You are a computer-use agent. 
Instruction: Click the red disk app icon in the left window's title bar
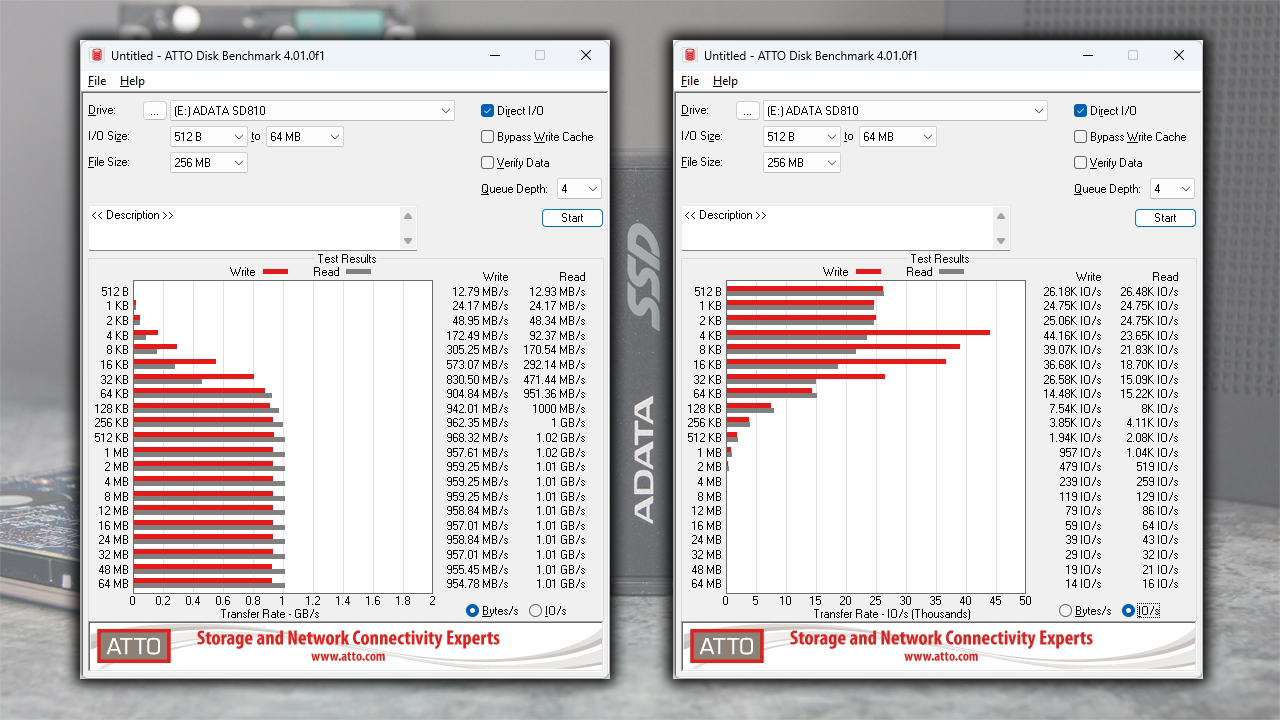97,56
